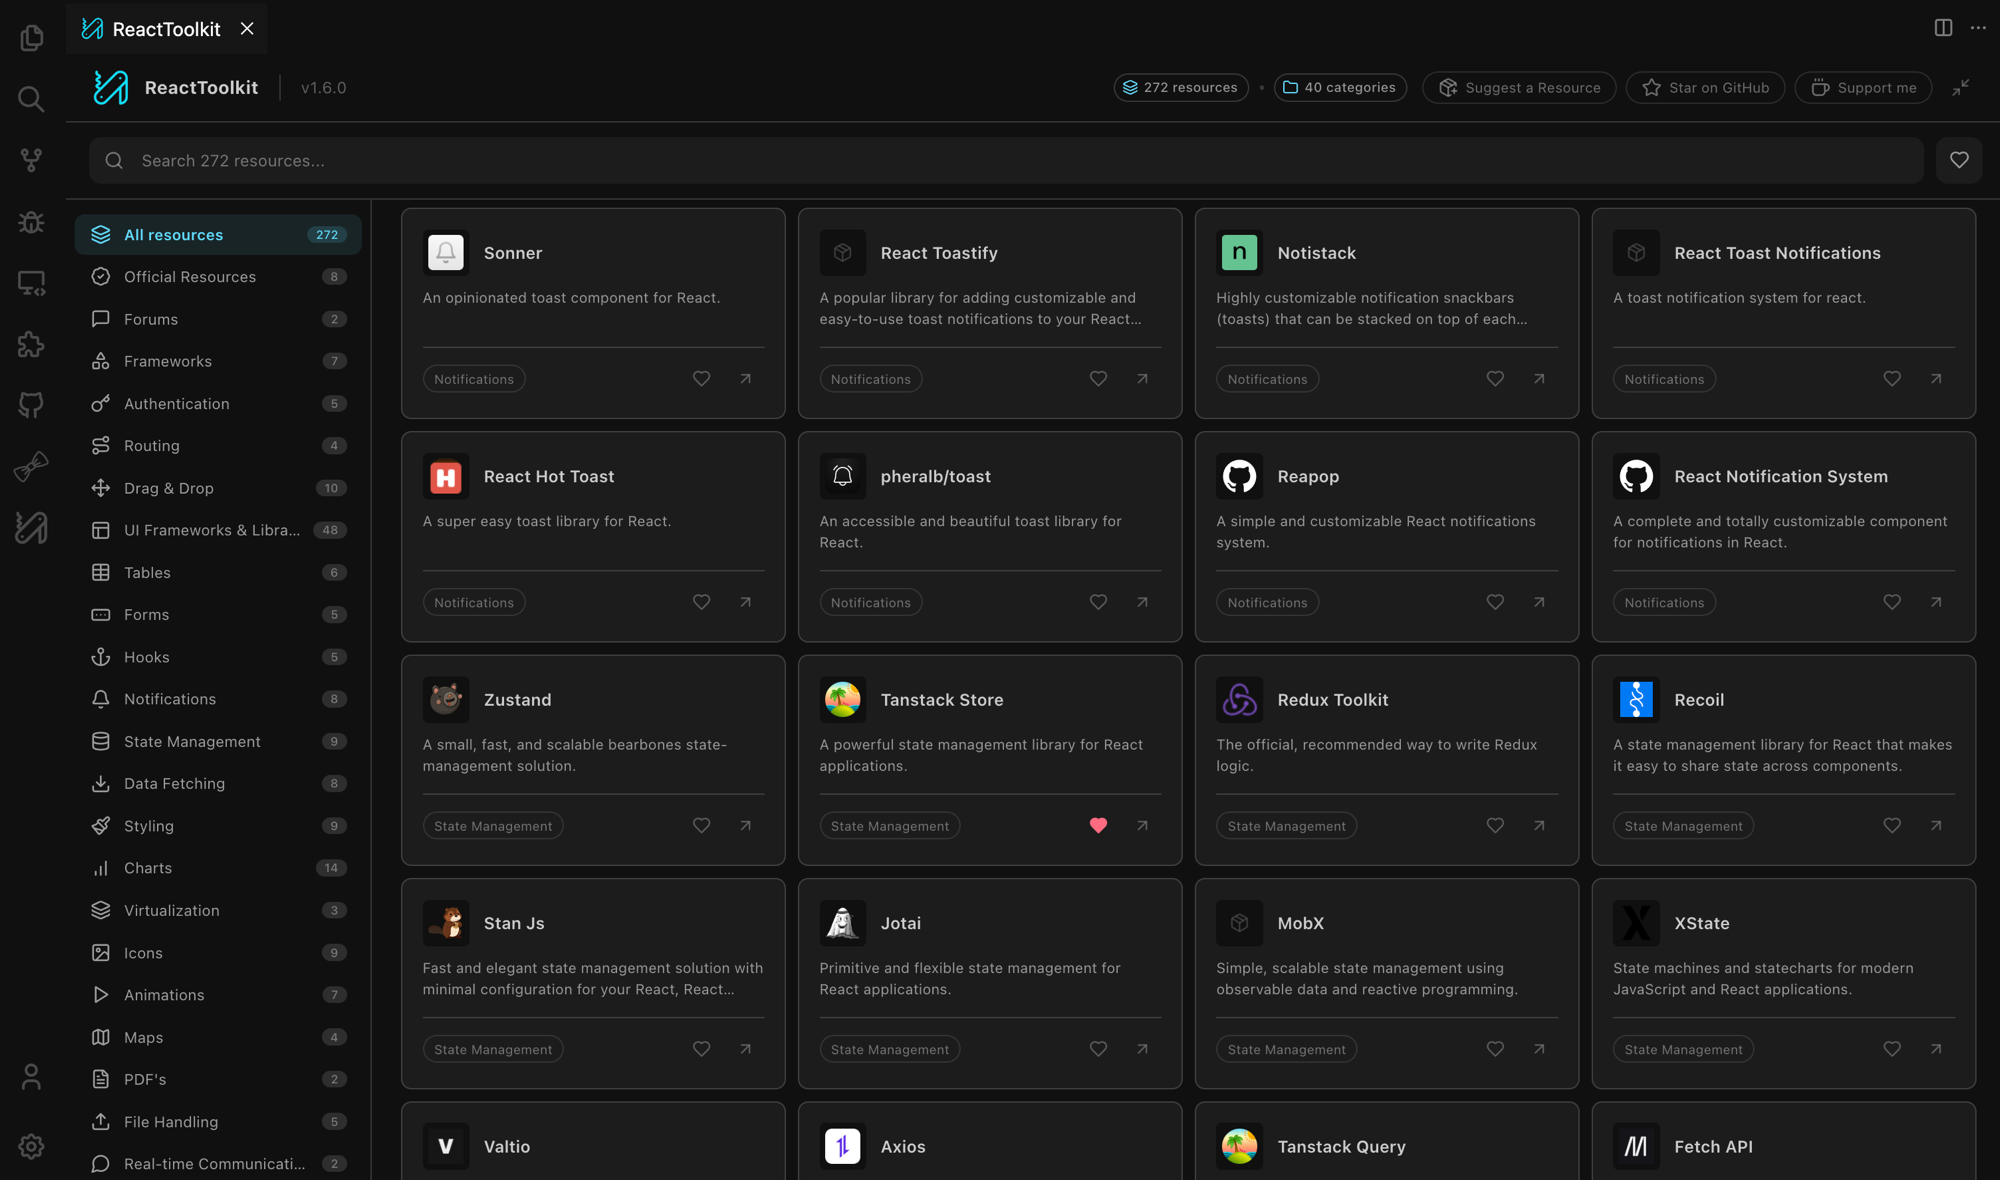Select State Management sidebar category
The height and width of the screenshot is (1180, 2000).
pos(218,742)
